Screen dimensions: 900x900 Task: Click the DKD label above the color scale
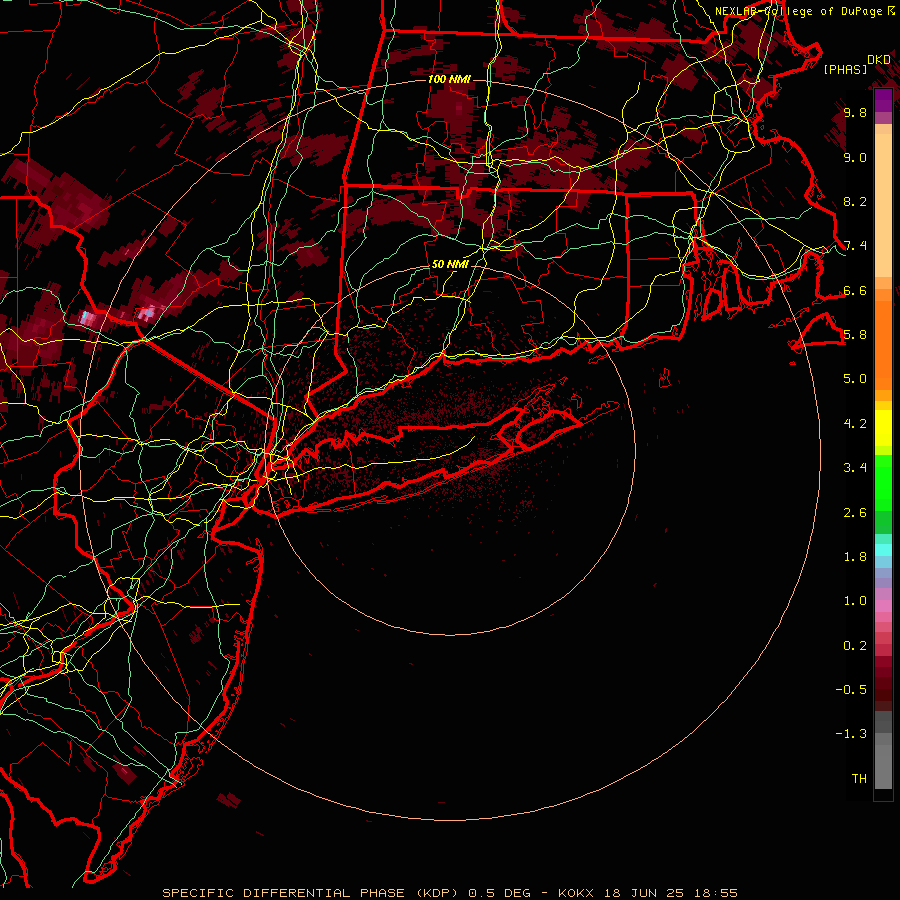click(x=879, y=60)
